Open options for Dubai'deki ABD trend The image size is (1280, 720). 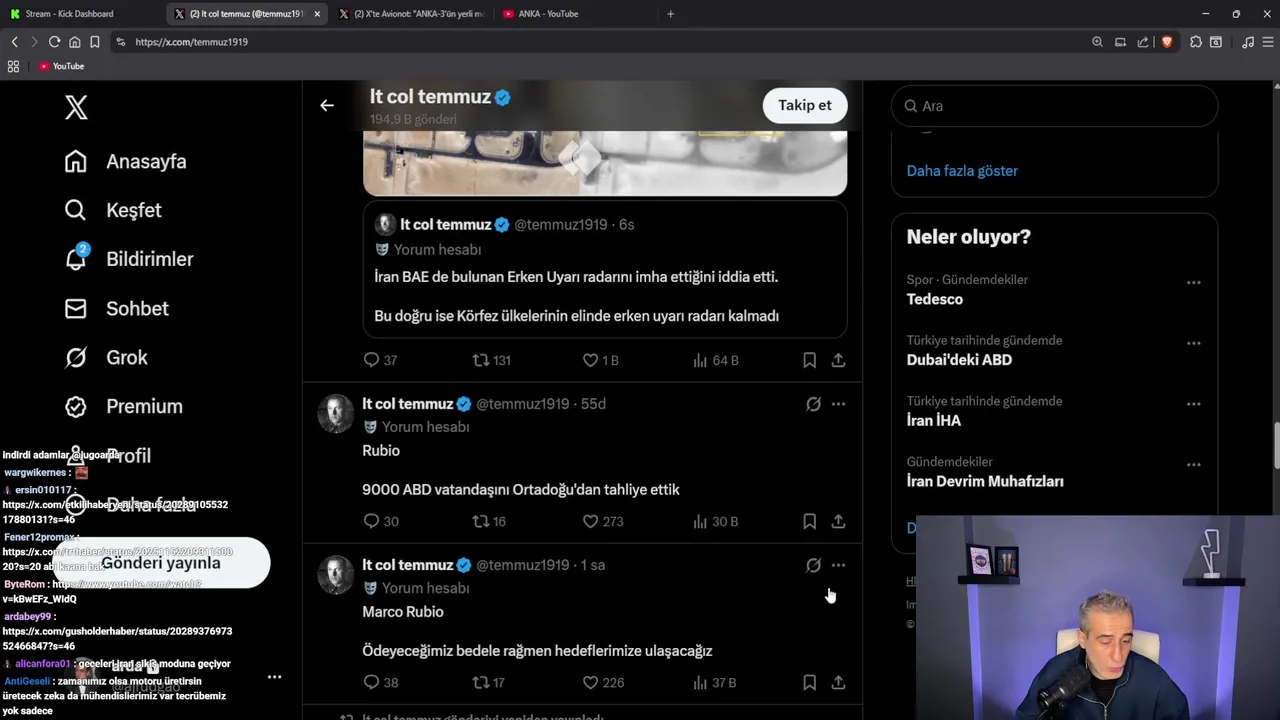1193,343
